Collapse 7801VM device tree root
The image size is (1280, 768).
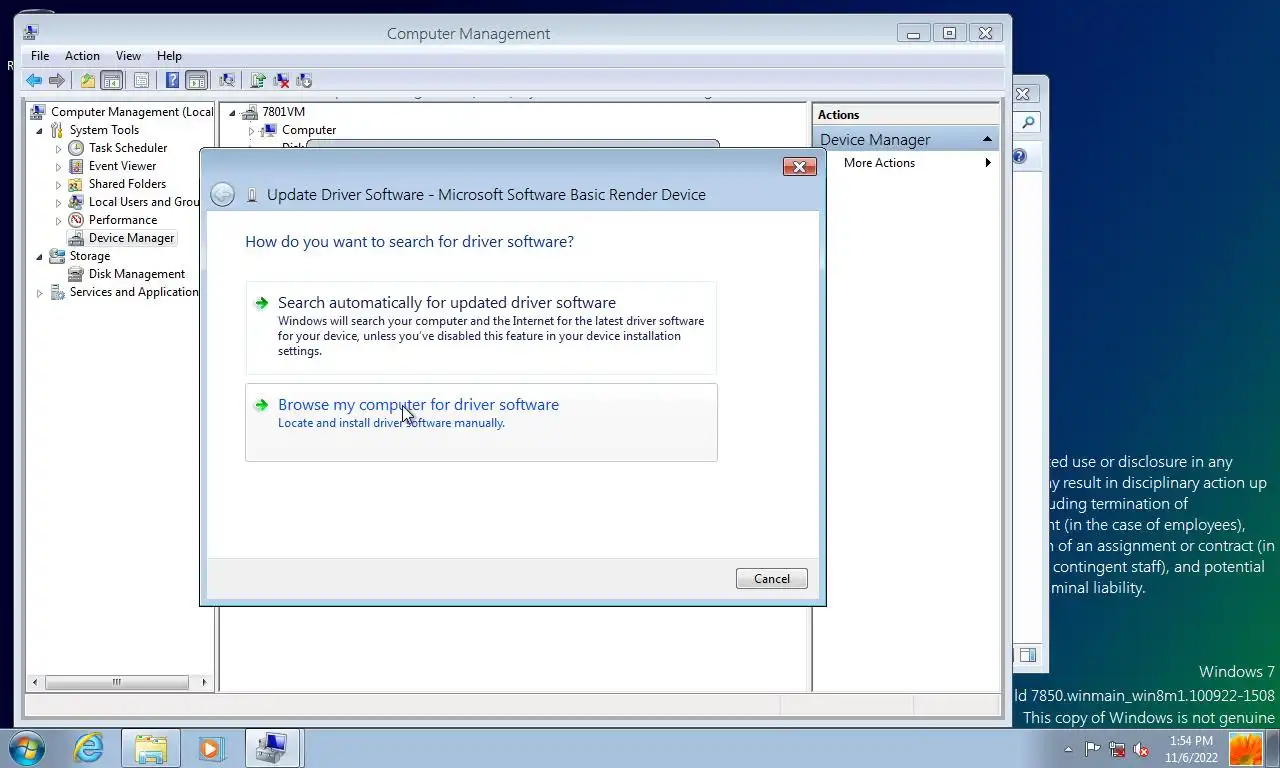232,112
